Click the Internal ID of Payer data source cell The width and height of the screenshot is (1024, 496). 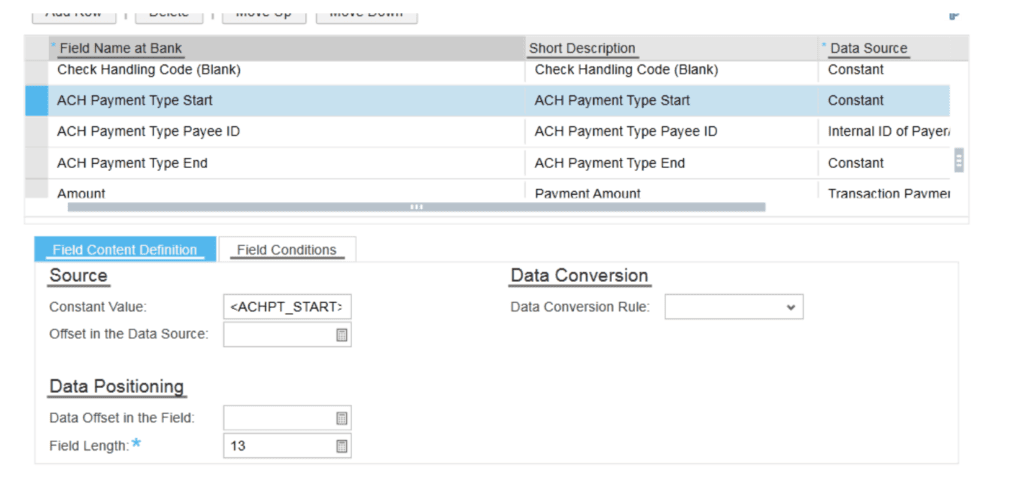[x=884, y=132]
